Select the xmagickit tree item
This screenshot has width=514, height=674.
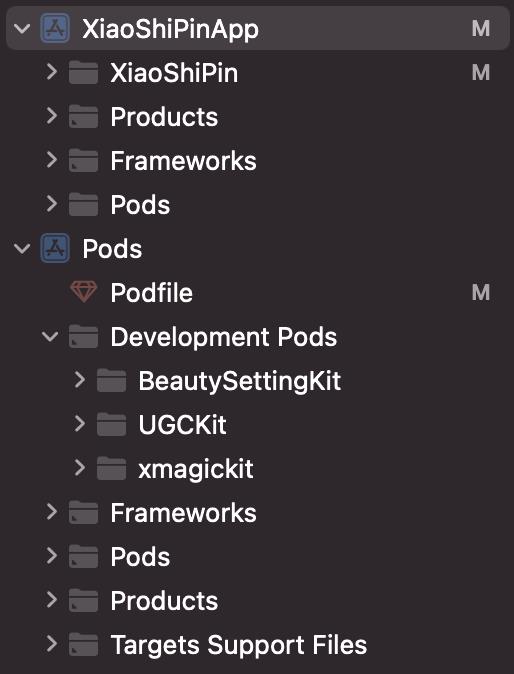click(257, 469)
